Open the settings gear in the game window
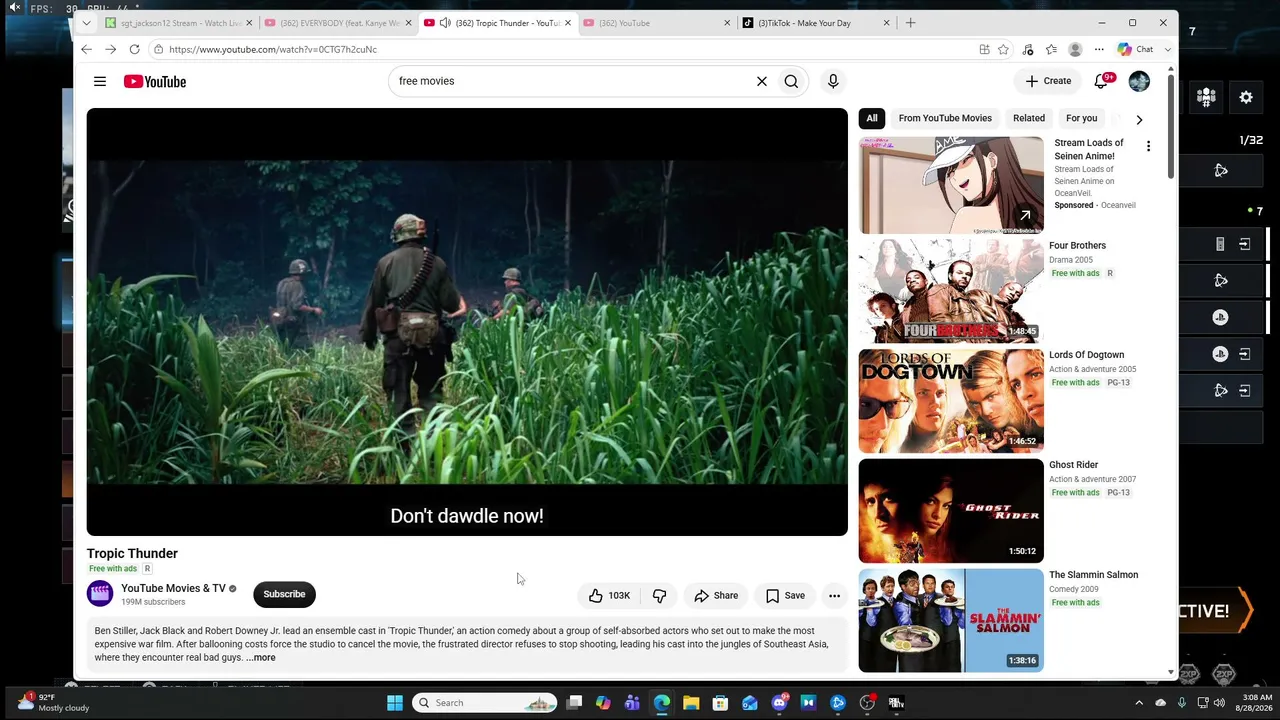The height and width of the screenshot is (720, 1280). [x=1246, y=97]
